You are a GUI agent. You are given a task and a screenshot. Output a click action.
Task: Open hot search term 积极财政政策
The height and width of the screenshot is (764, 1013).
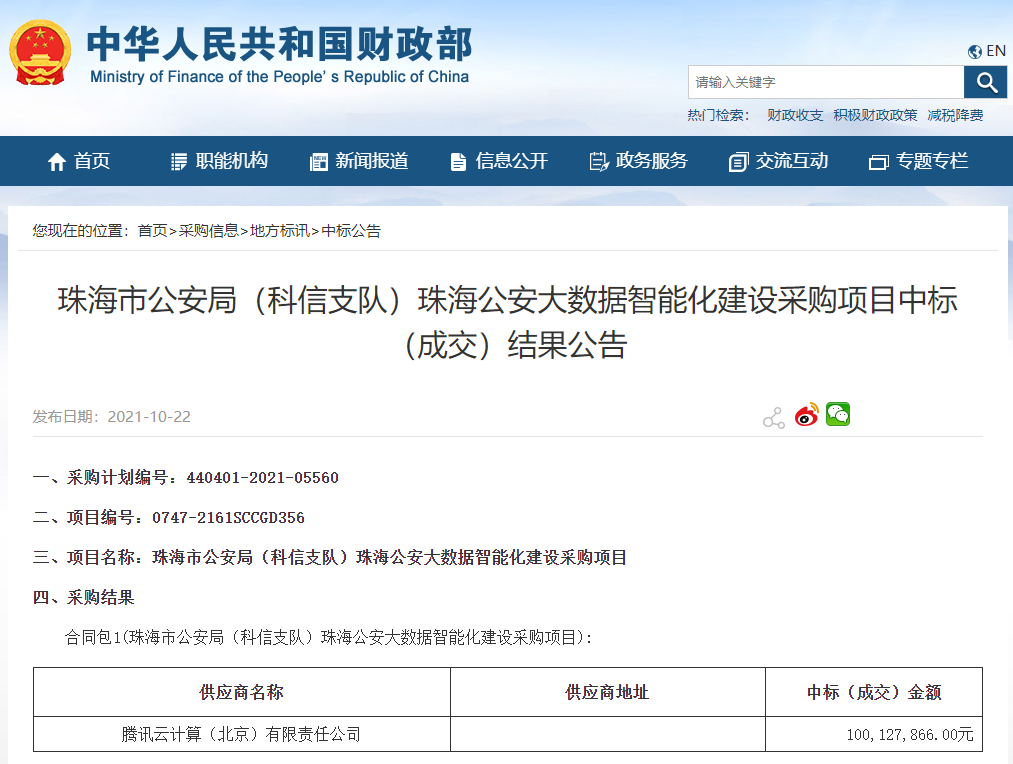875,115
